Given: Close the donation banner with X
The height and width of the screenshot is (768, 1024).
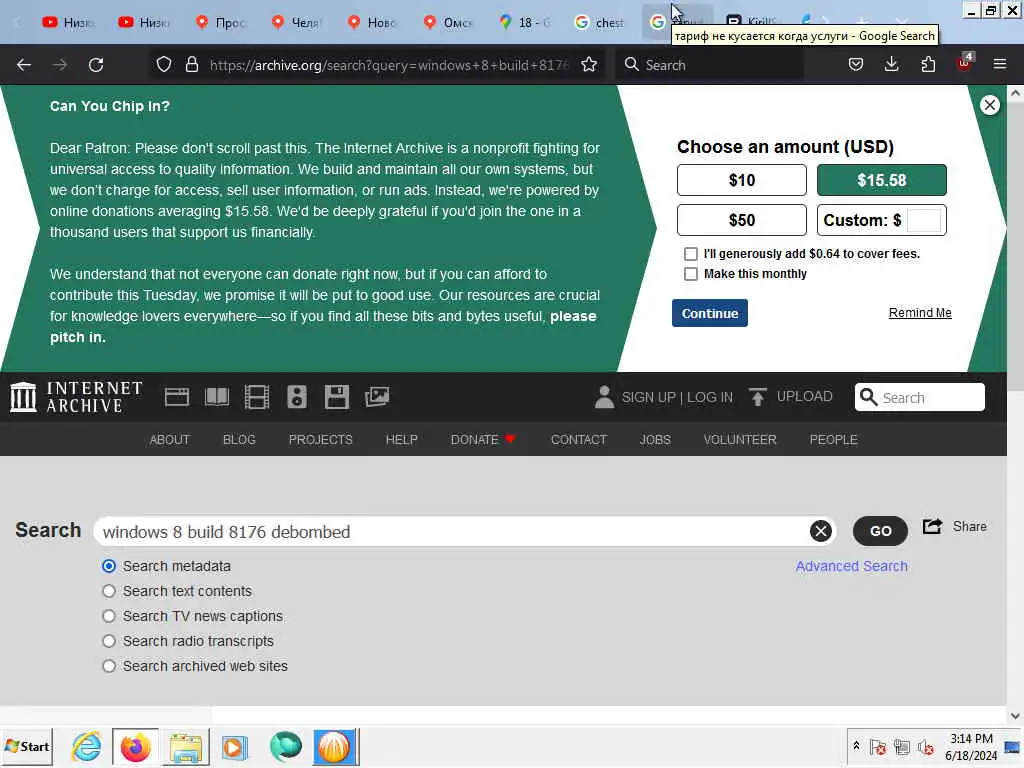Looking at the screenshot, I should [990, 105].
